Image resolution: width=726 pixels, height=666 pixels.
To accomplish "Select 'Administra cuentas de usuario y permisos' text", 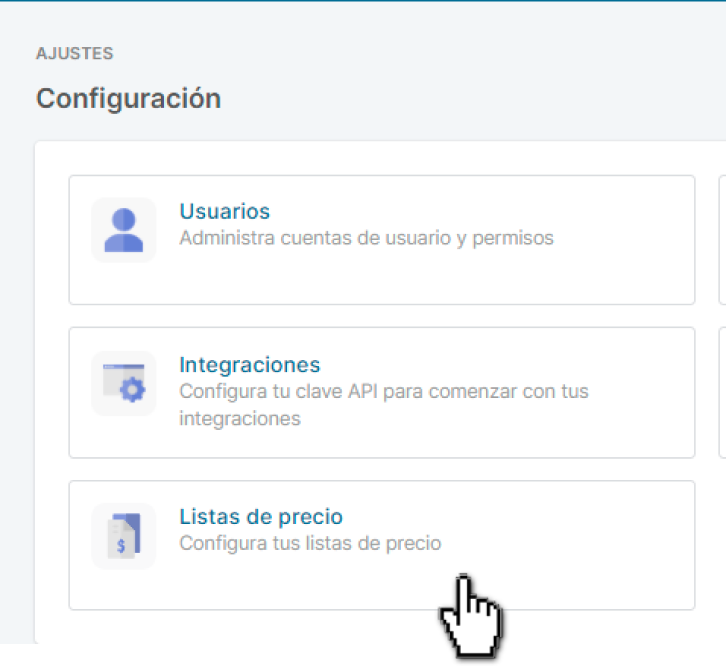I will [x=366, y=238].
